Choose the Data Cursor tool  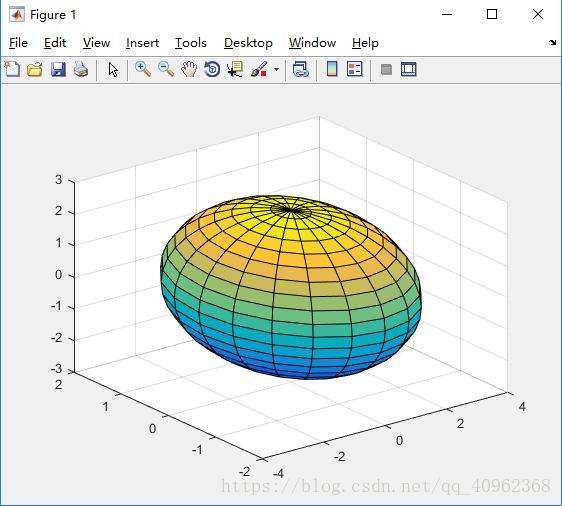pyautogui.click(x=235, y=69)
